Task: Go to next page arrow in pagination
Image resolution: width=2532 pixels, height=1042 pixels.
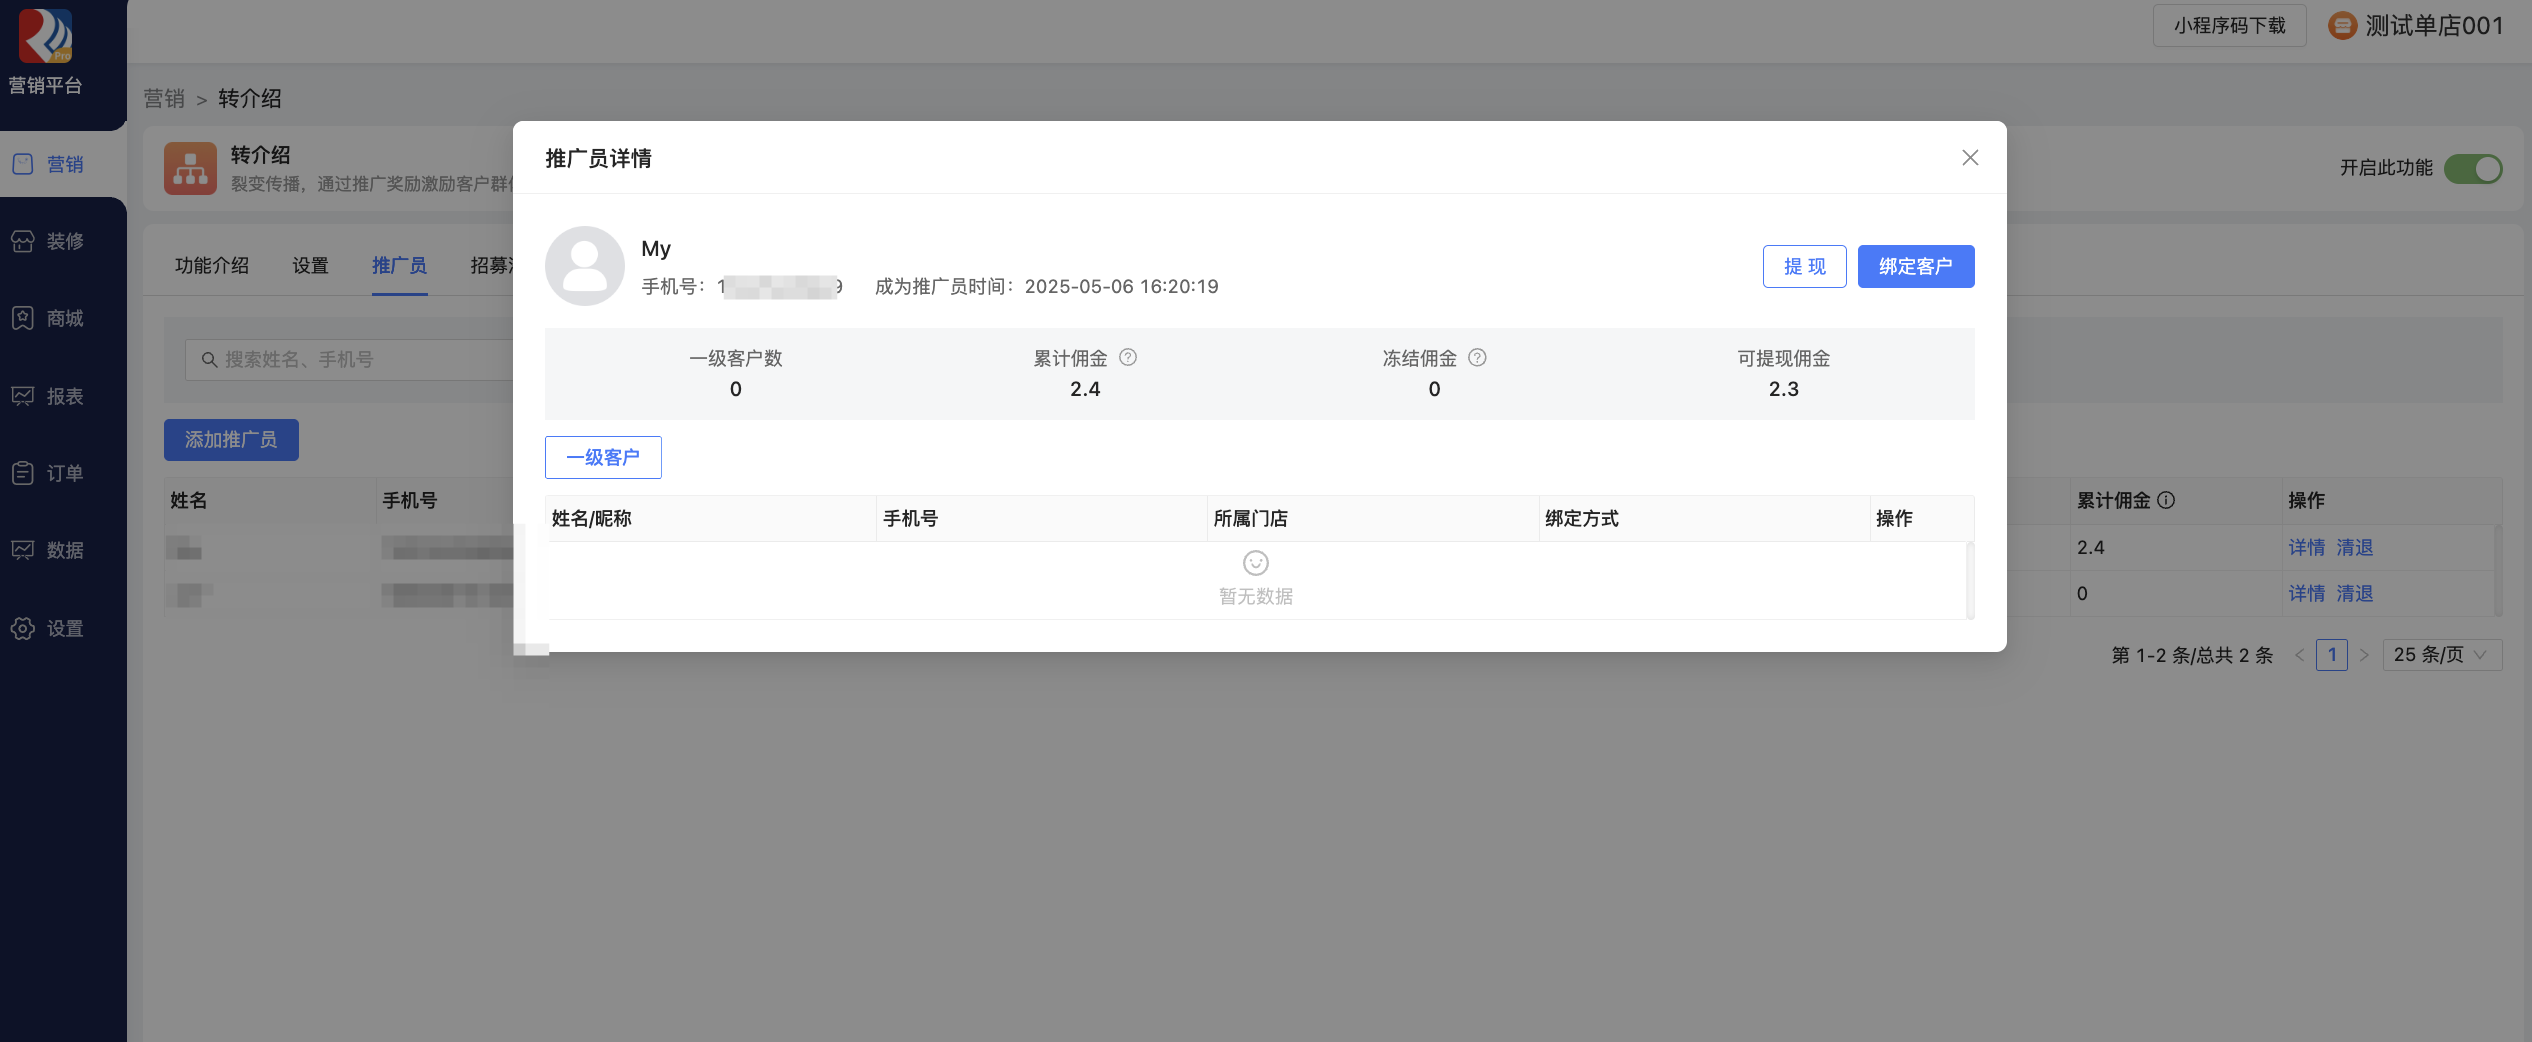Action: click(x=2364, y=655)
